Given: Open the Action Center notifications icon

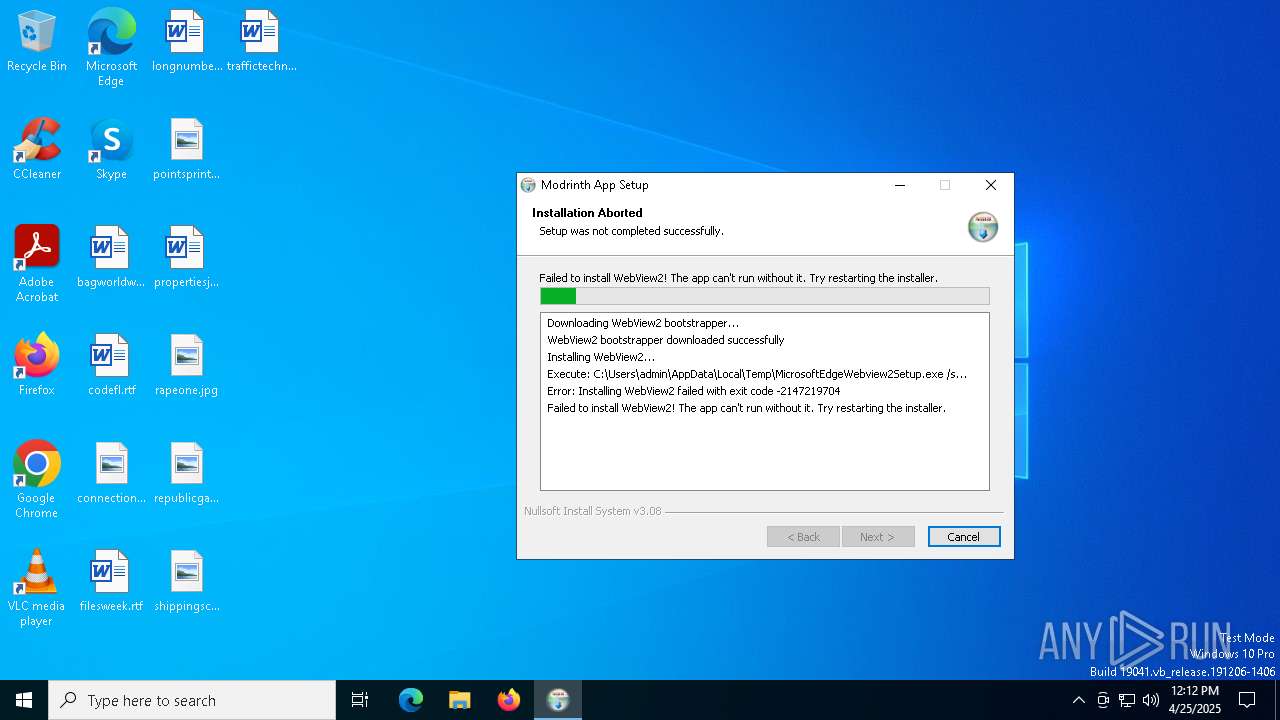Looking at the screenshot, I should (1247, 700).
